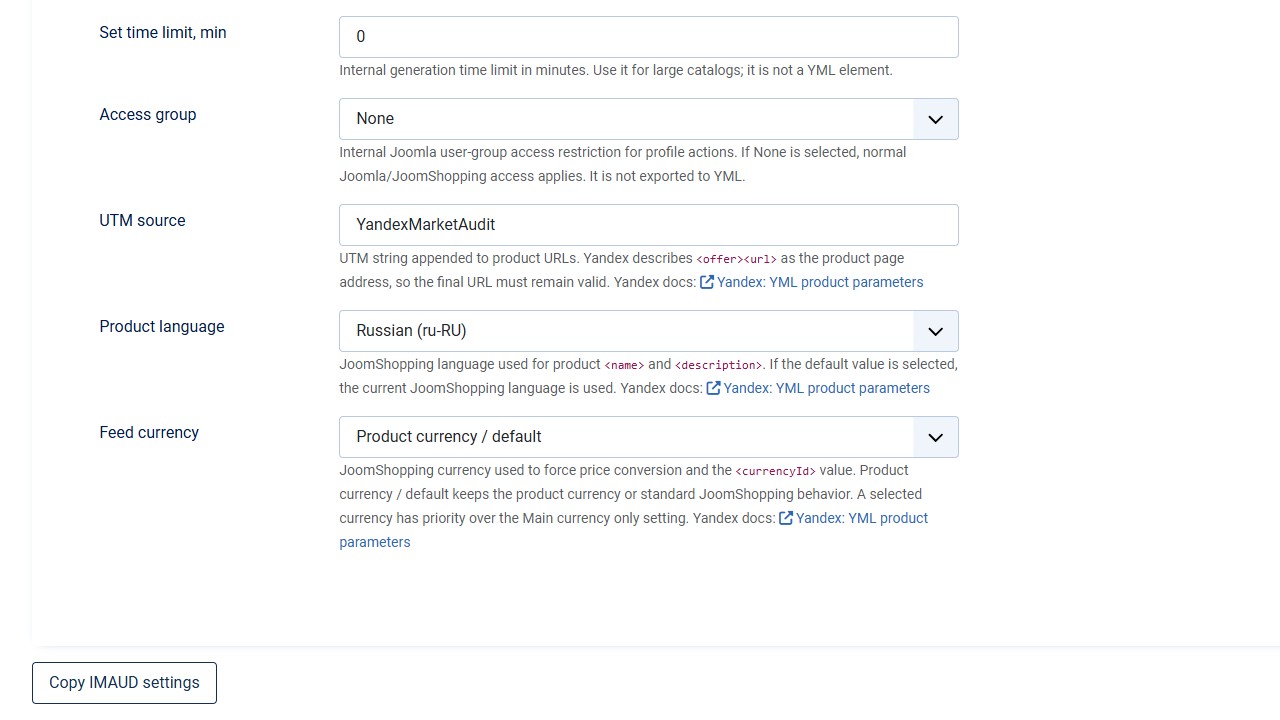This screenshot has width=1280, height=720.
Task: Focus the Set time limit input field
Action: pos(649,37)
